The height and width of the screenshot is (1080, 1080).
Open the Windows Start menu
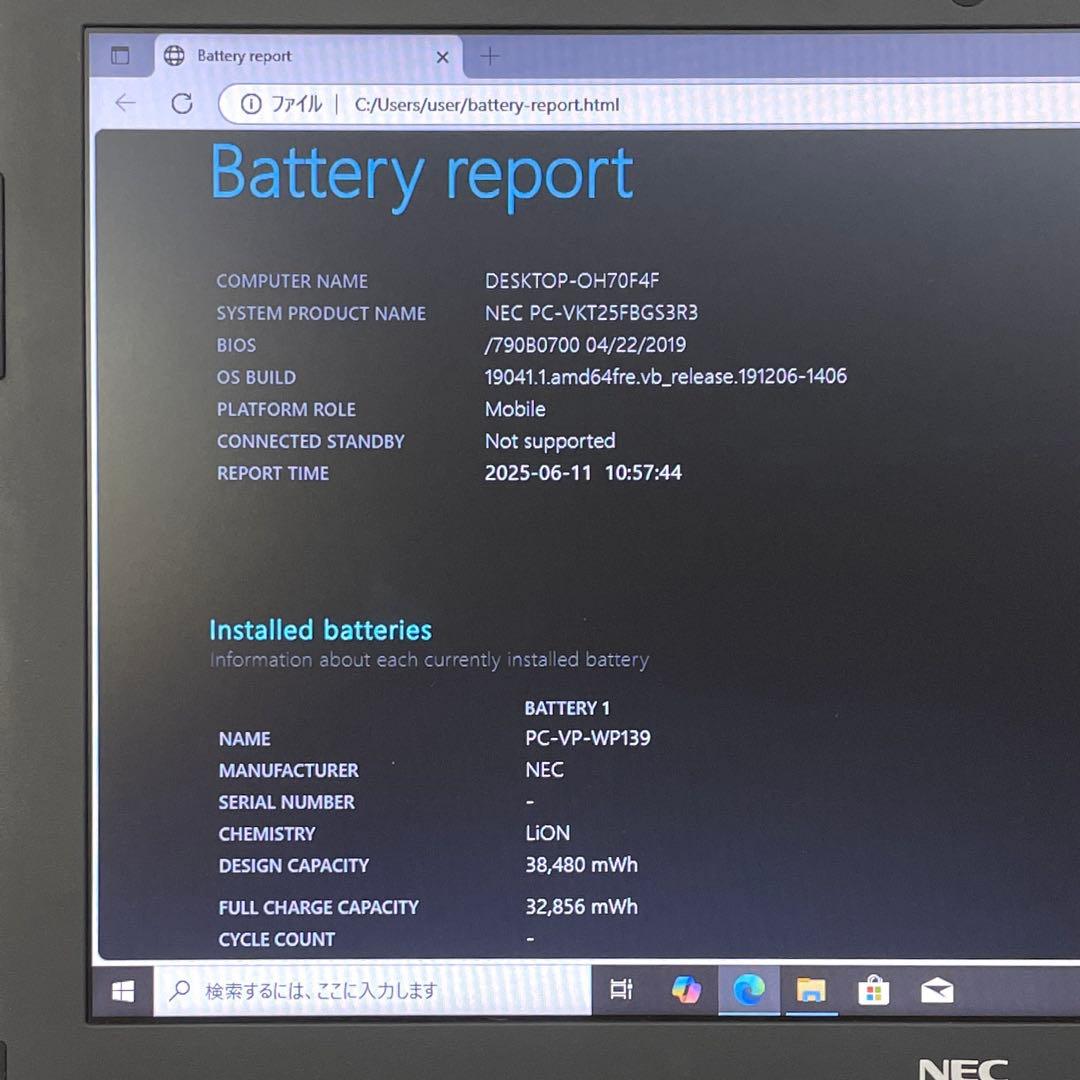122,990
